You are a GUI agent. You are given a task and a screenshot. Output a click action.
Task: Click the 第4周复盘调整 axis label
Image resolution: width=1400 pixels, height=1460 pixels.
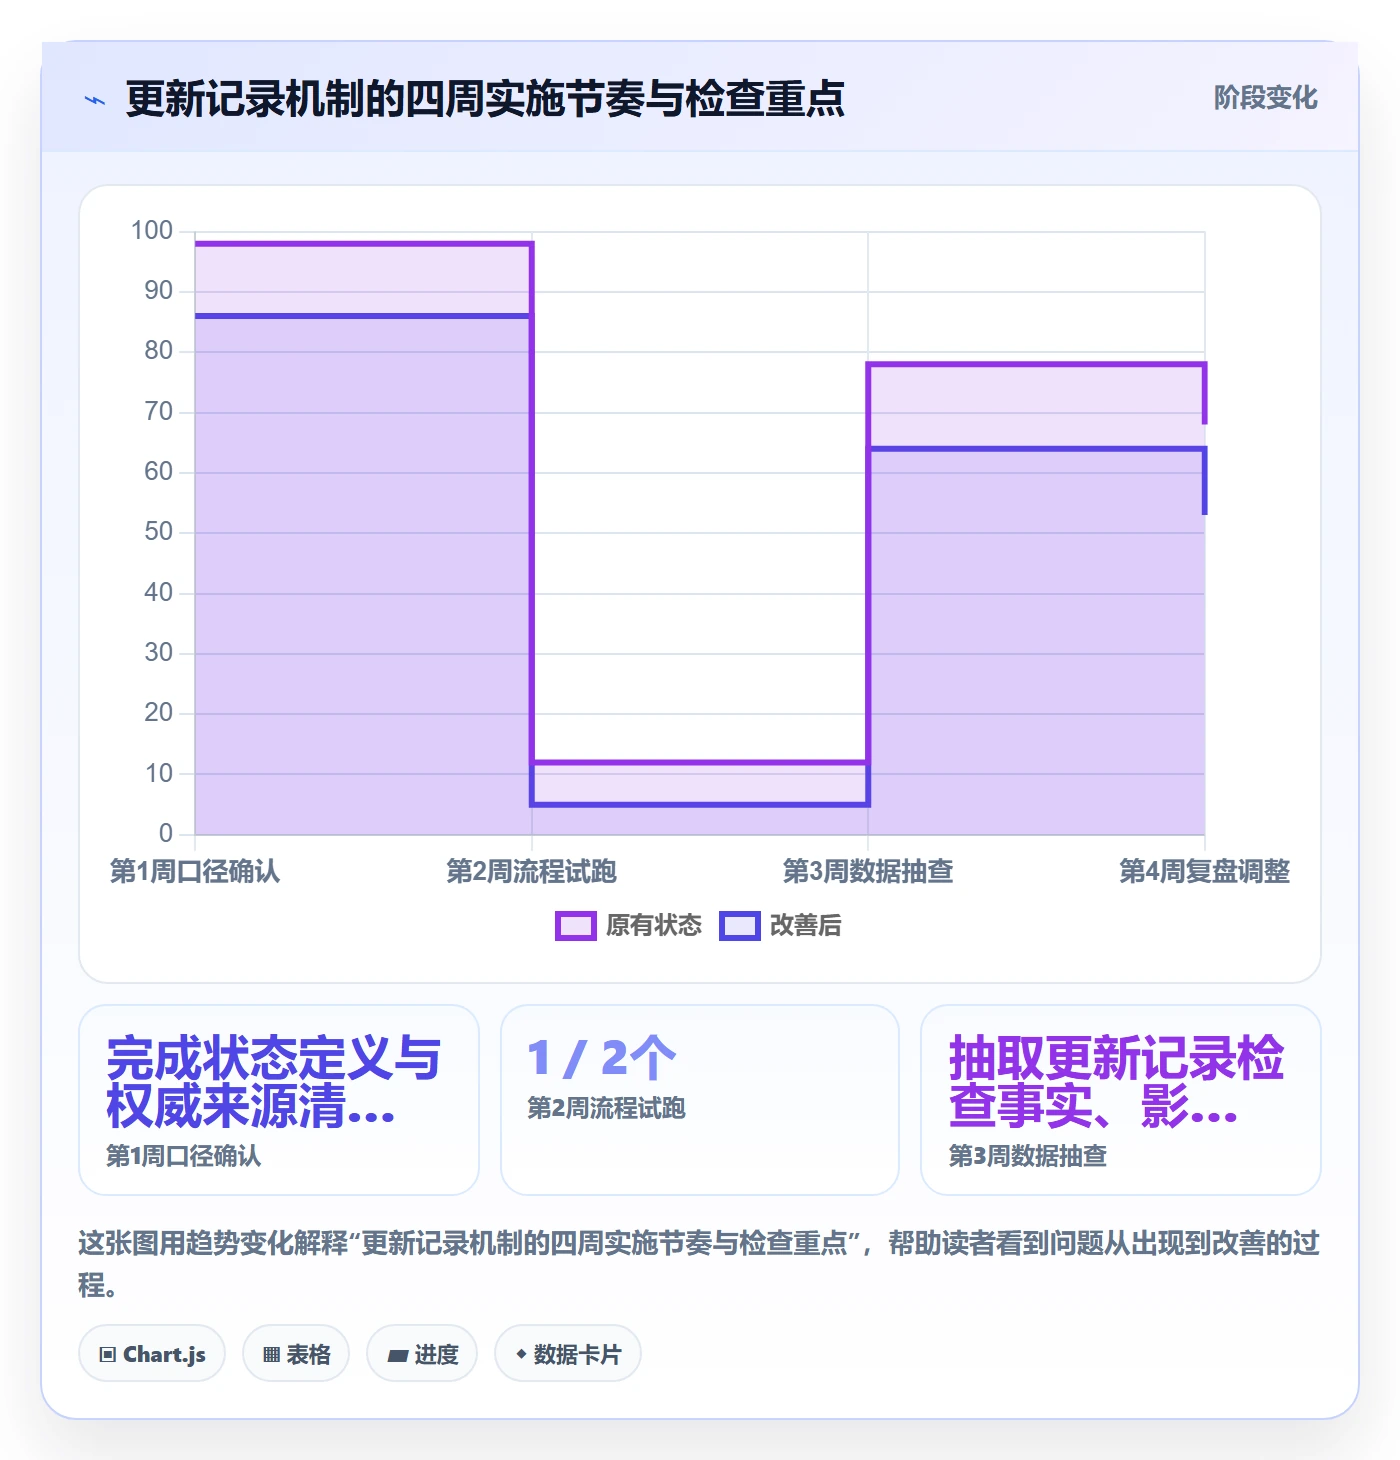point(1204,871)
